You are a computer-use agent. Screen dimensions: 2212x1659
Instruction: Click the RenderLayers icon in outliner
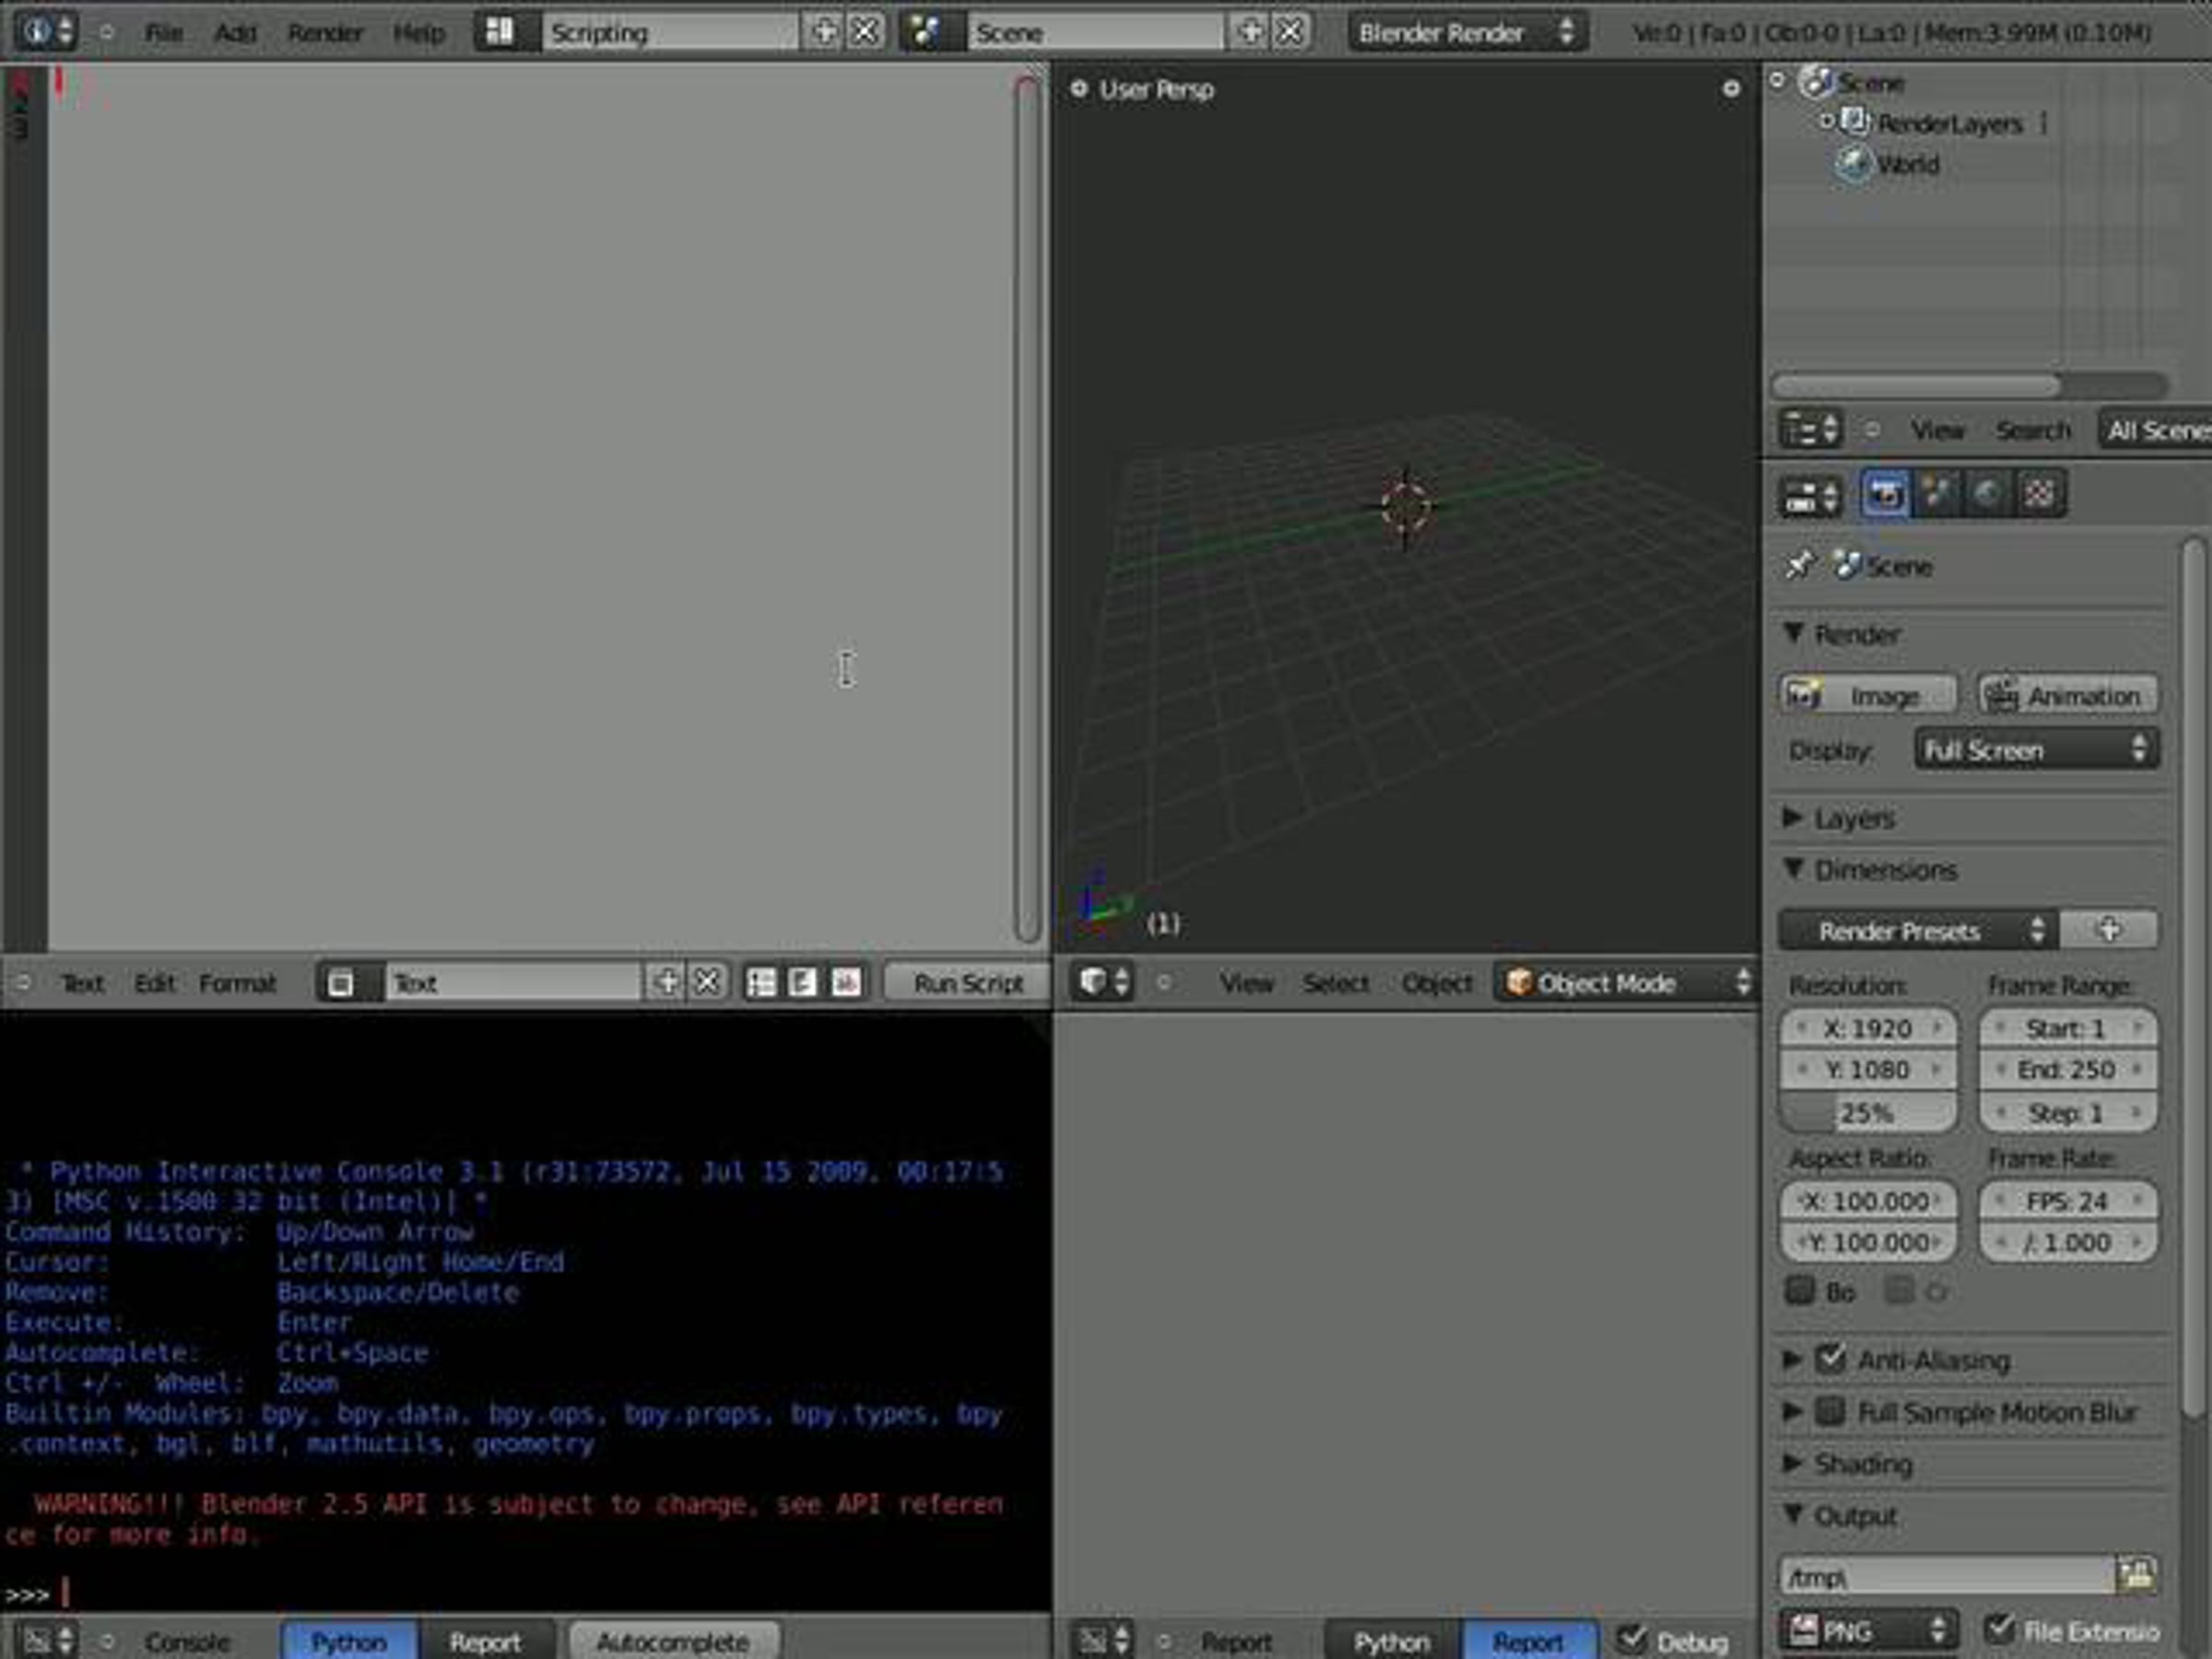[x=1856, y=122]
